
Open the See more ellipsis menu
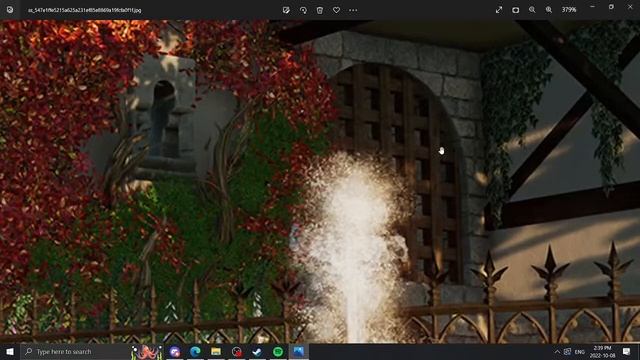coord(353,10)
